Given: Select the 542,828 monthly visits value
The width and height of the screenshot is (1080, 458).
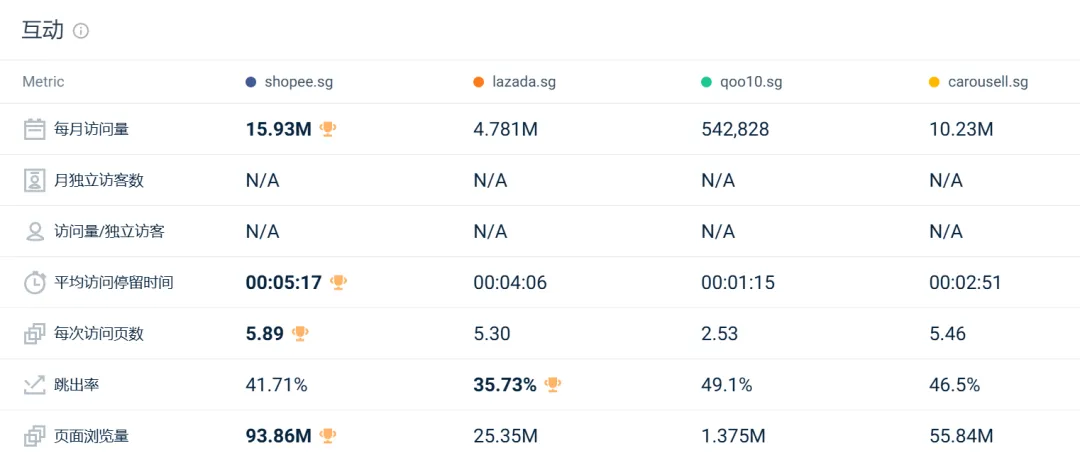Looking at the screenshot, I should [x=736, y=129].
